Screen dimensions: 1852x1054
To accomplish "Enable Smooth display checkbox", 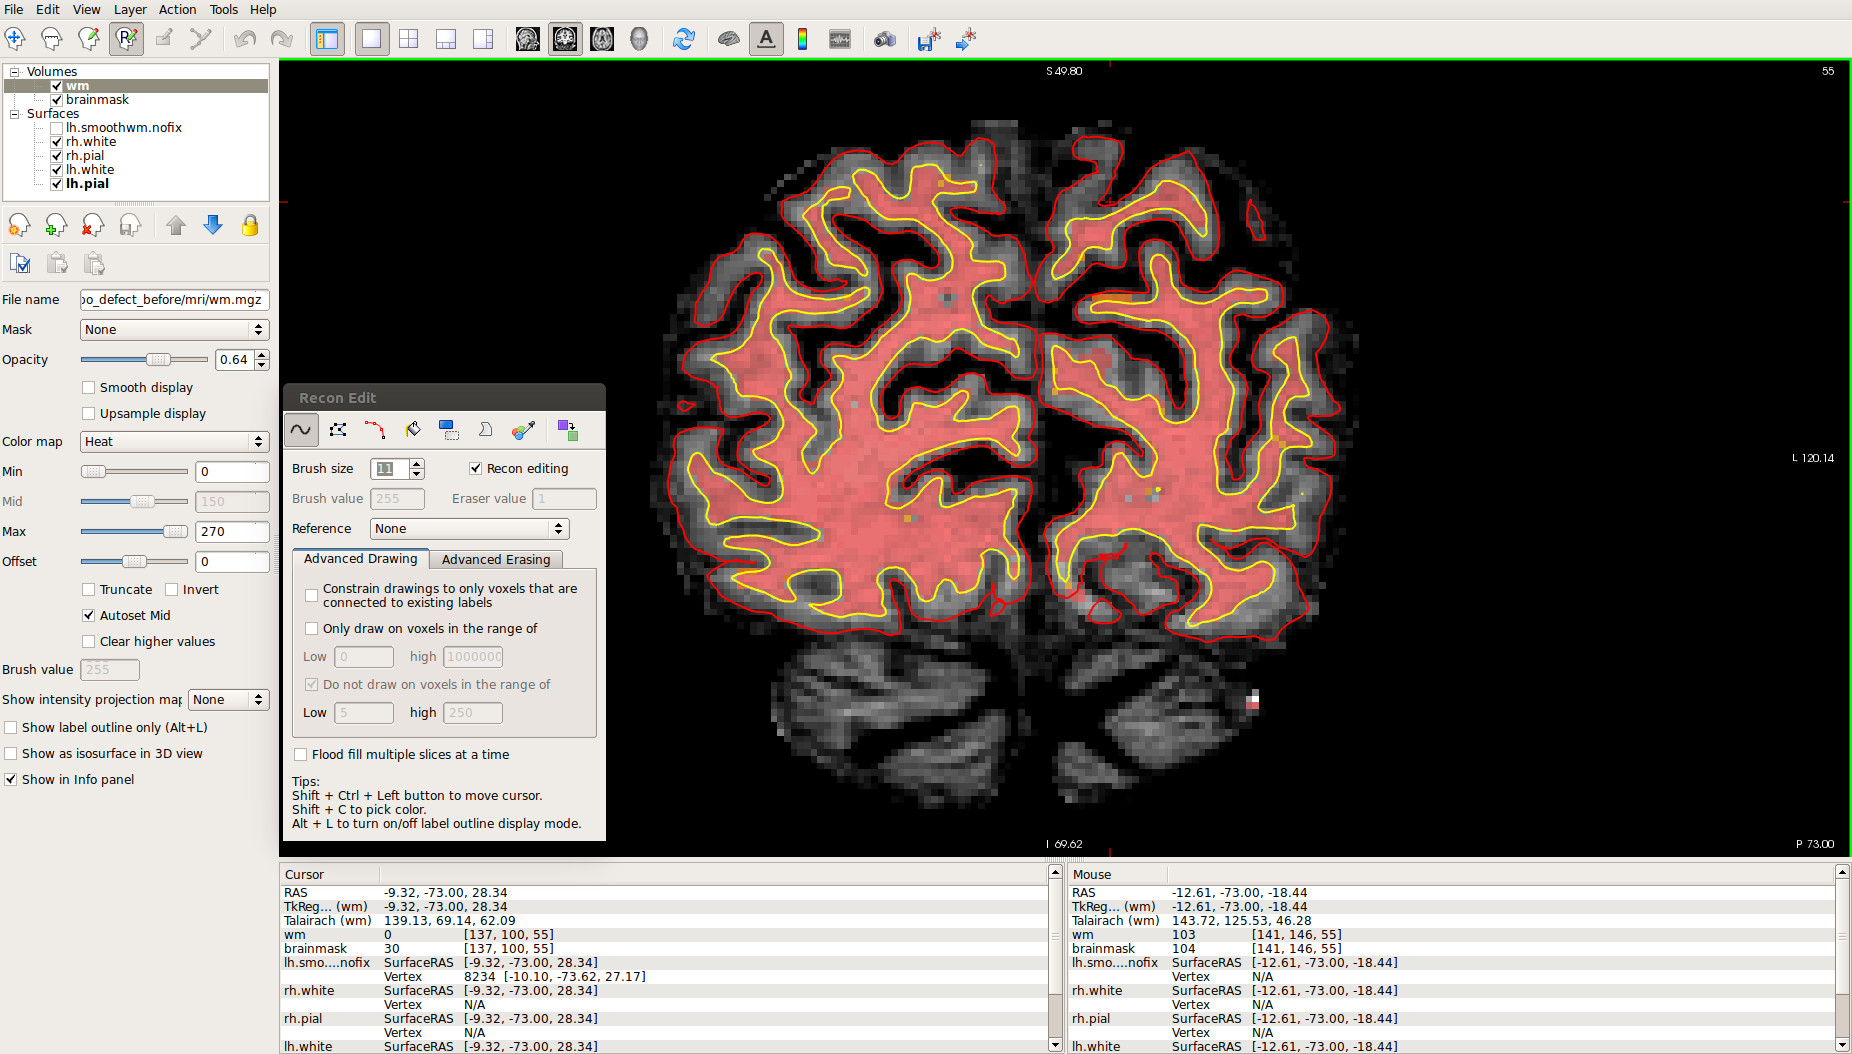I will [x=89, y=388].
